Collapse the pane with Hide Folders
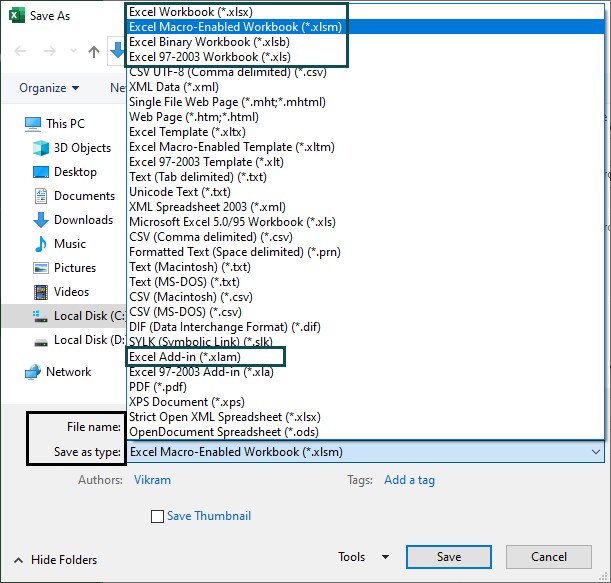 click(55, 560)
